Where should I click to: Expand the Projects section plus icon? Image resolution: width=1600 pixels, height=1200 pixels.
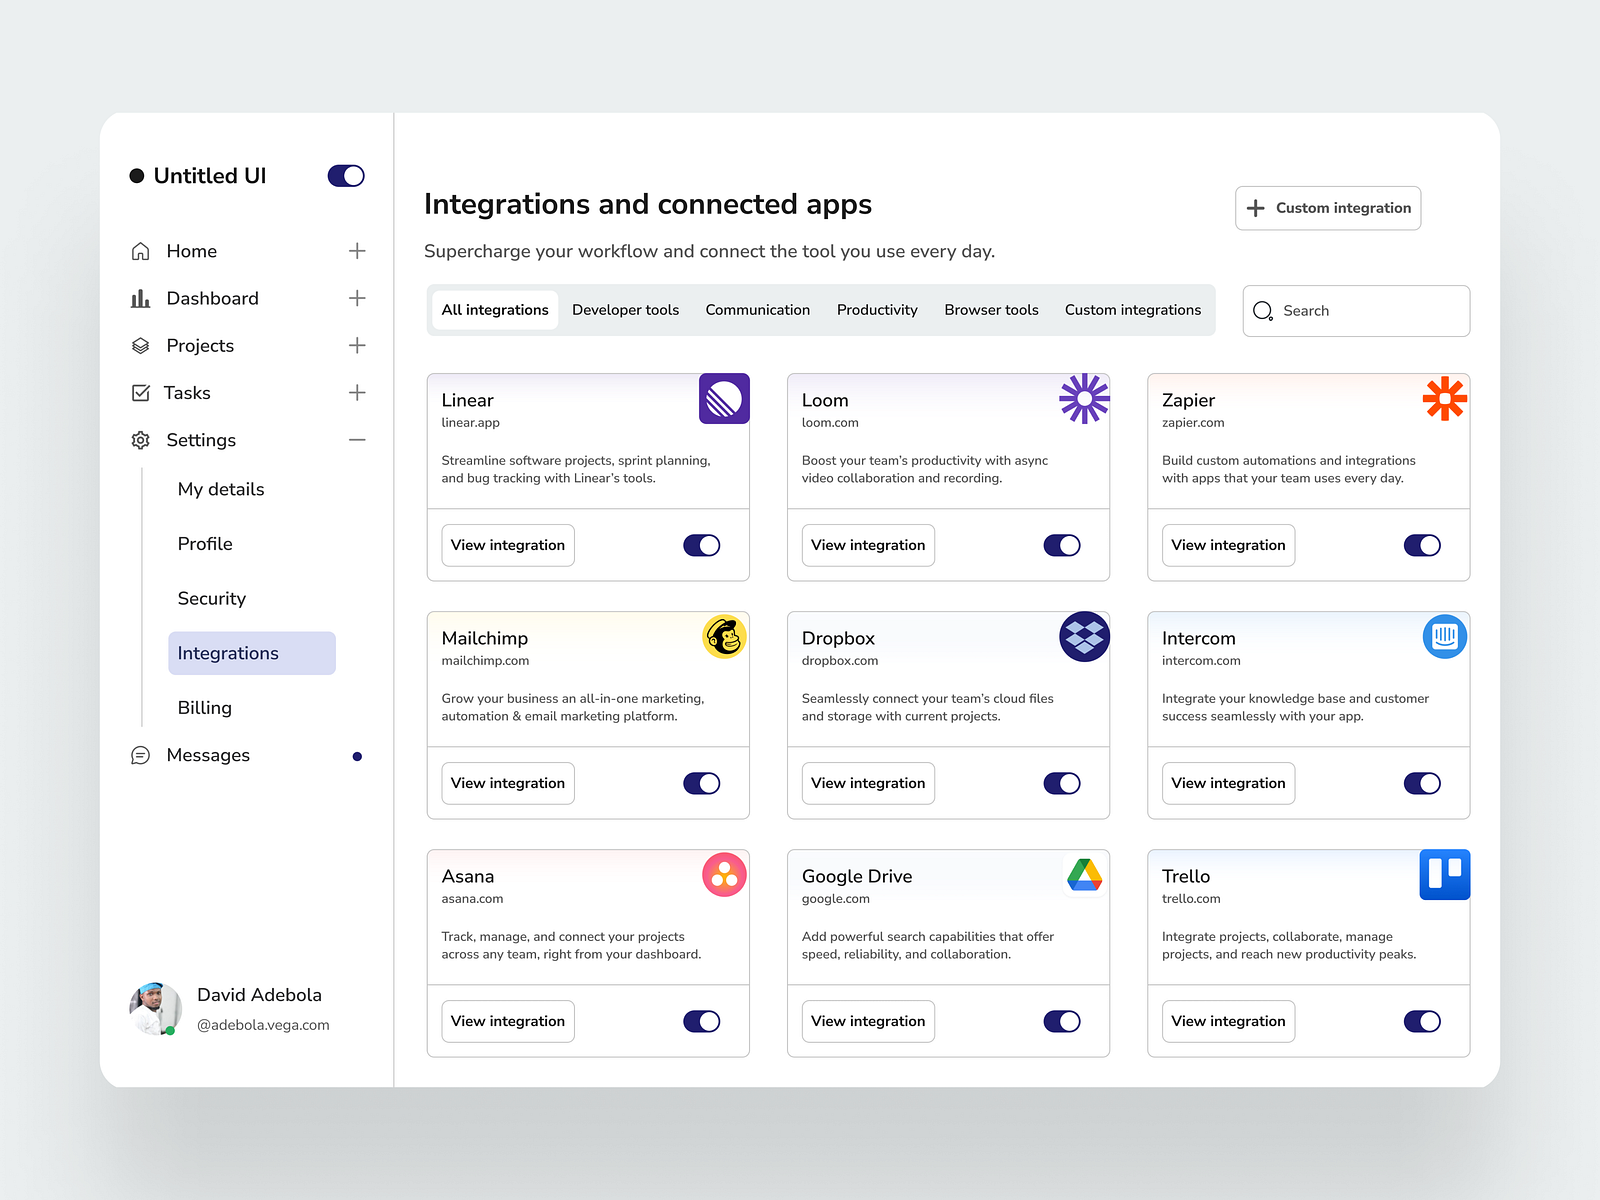357,346
